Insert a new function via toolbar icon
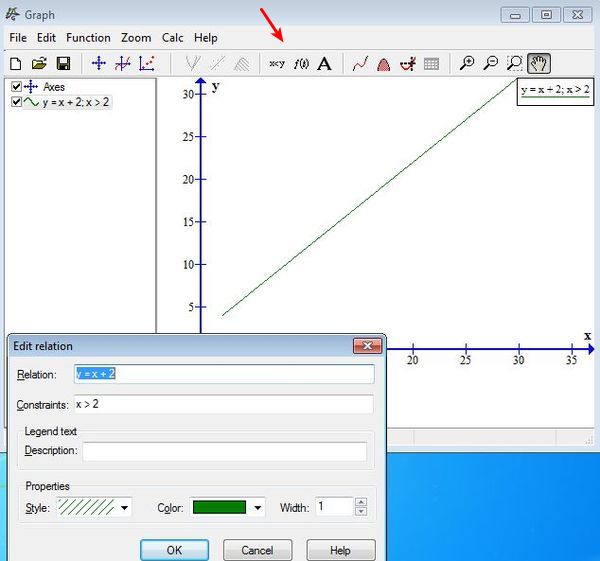This screenshot has width=600, height=561. tap(122, 64)
